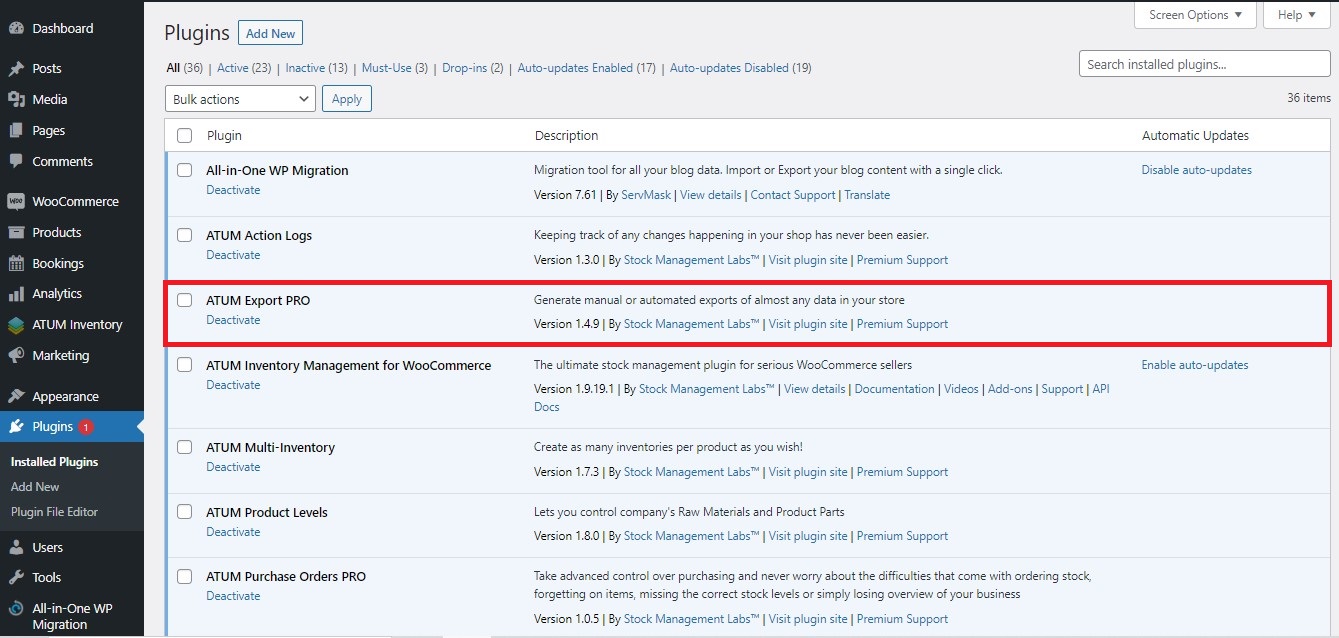Select ATUM Inventory Management for WooCommerce checkbox
This screenshot has height=638, width=1339.
184,365
